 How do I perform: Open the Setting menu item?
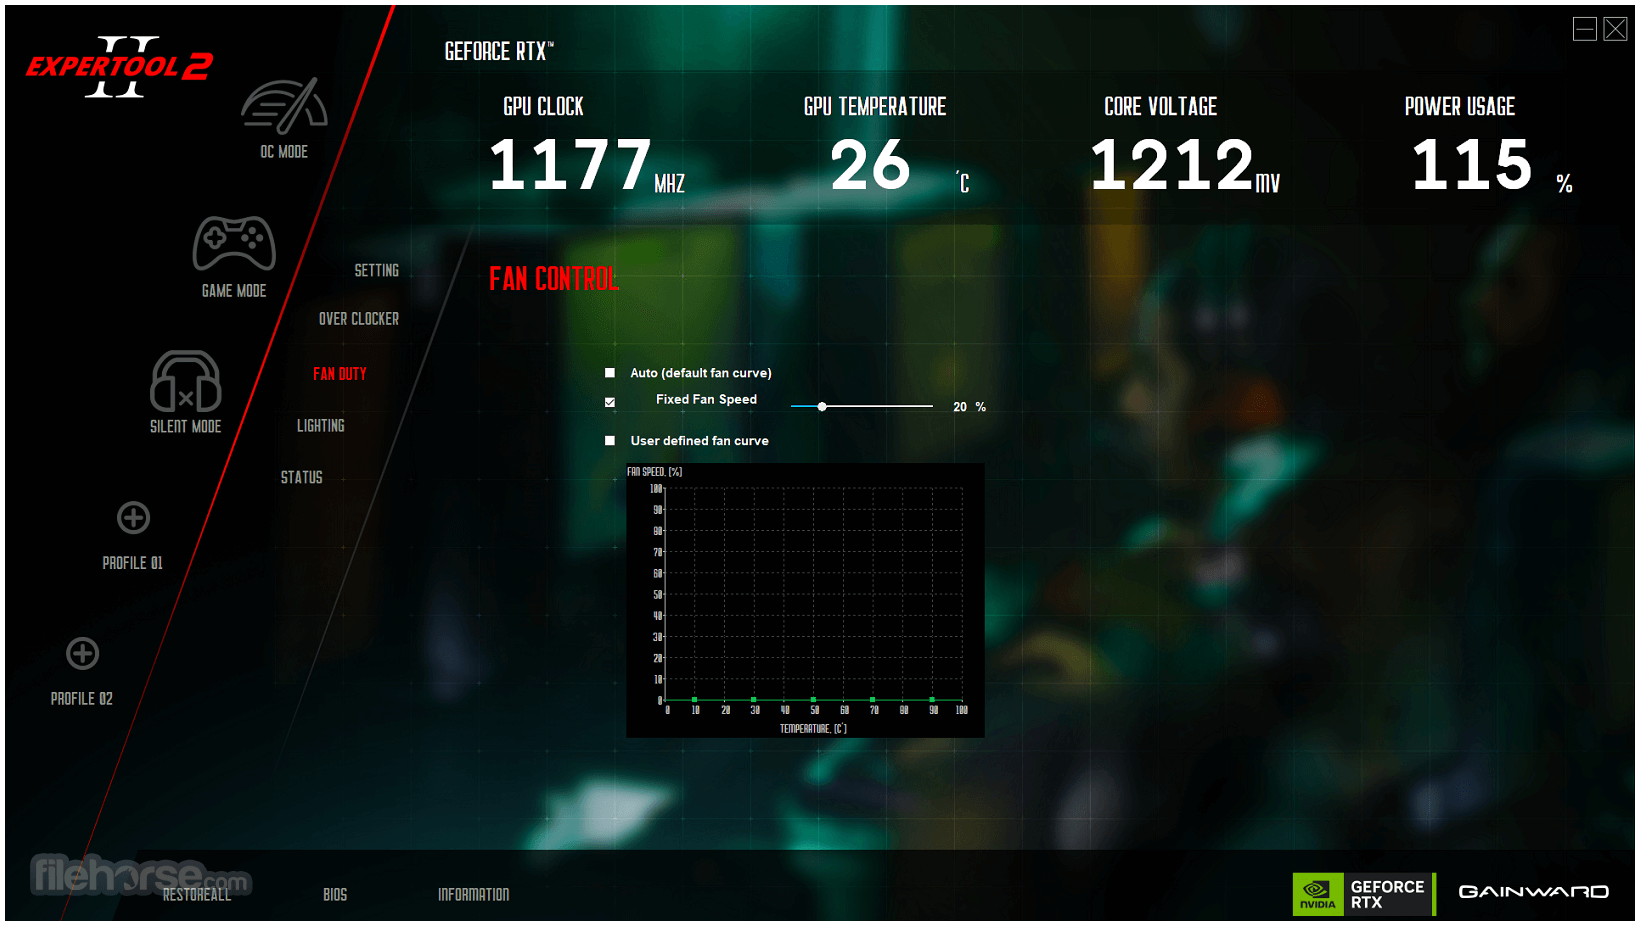[377, 271]
